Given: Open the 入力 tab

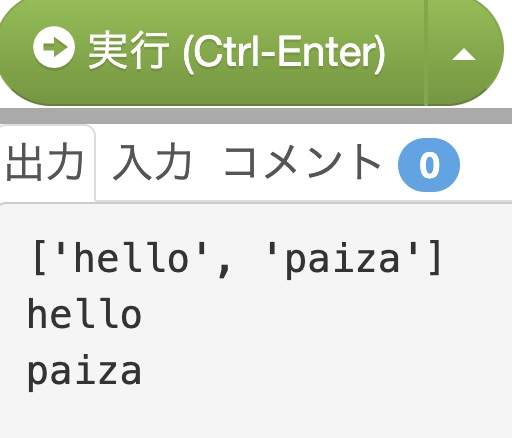Looking at the screenshot, I should coord(152,162).
